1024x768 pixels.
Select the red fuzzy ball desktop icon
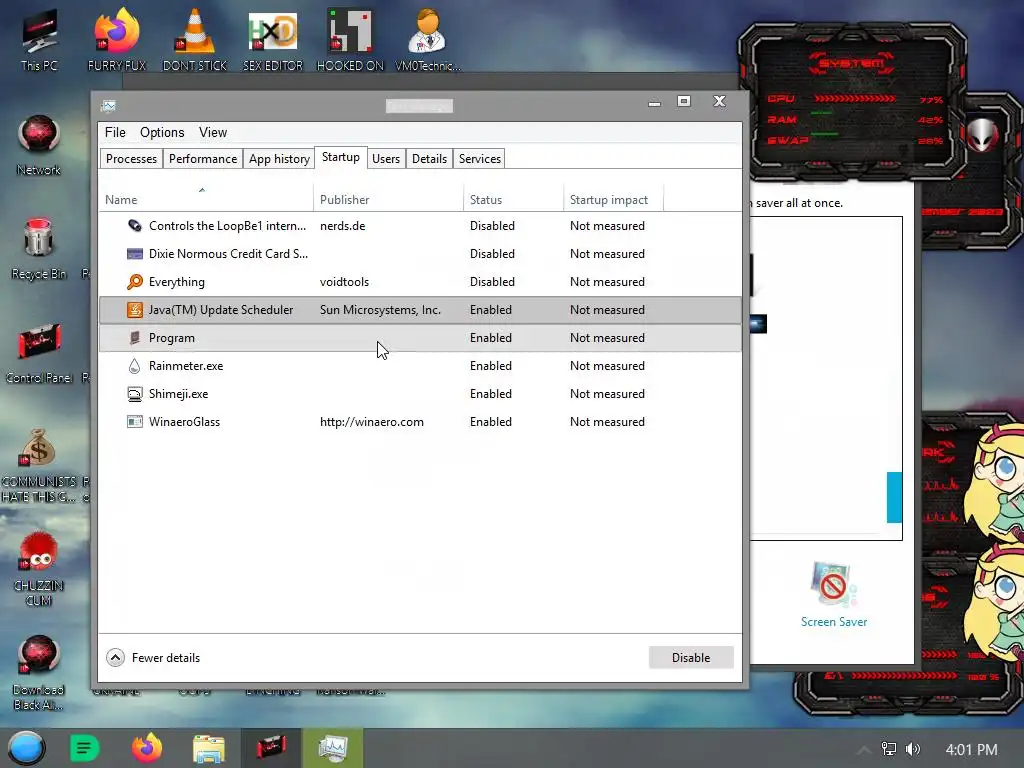click(x=39, y=568)
